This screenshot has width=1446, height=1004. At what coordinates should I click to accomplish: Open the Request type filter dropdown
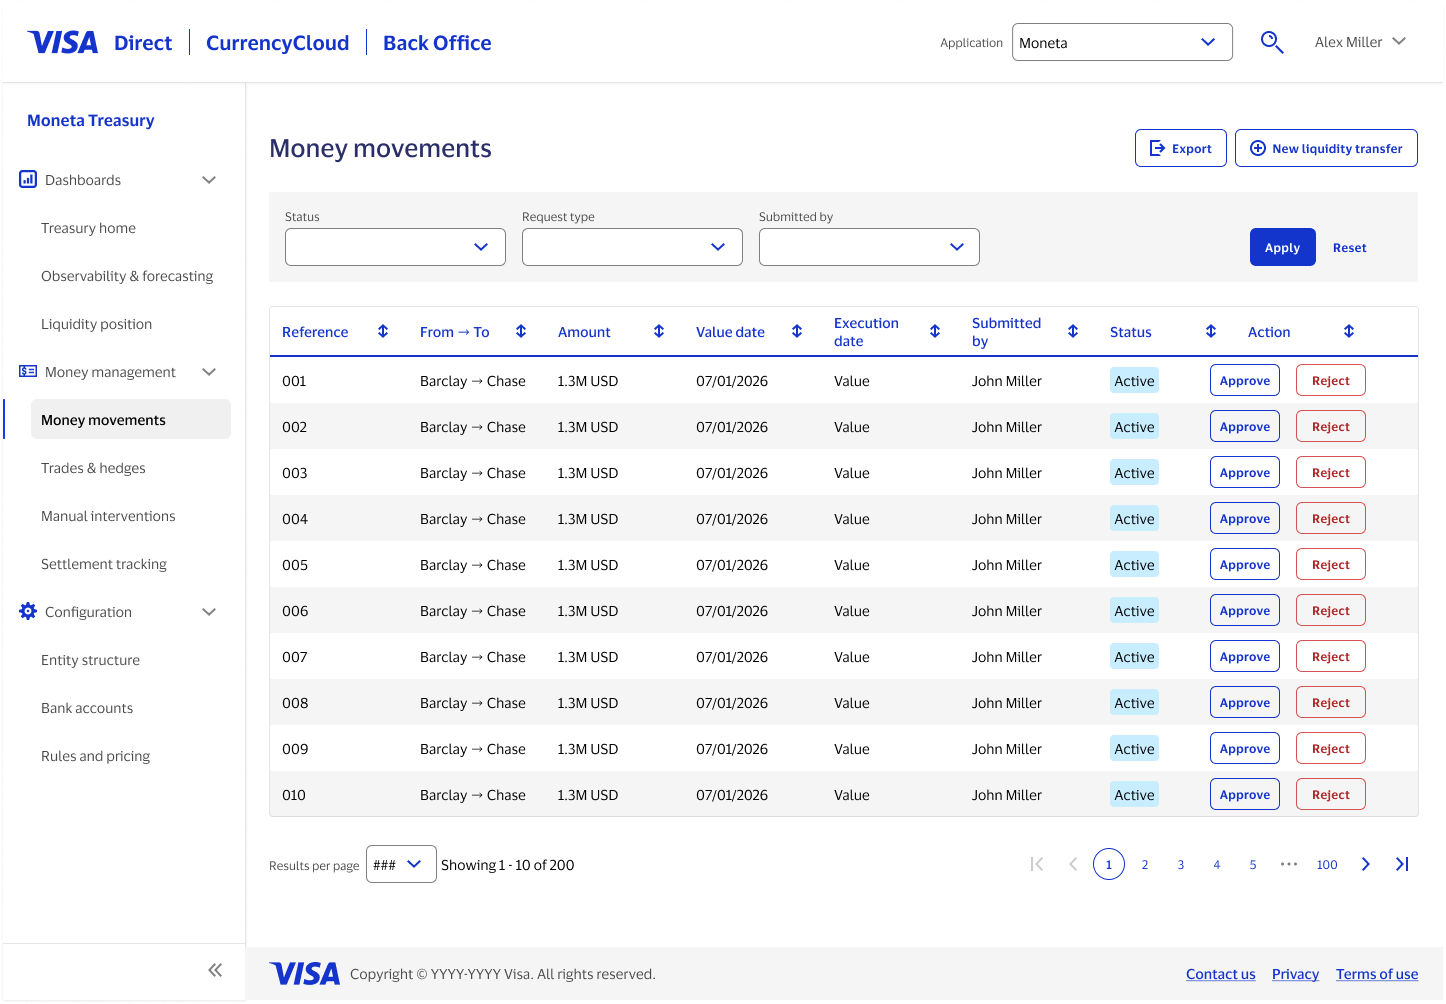point(632,247)
